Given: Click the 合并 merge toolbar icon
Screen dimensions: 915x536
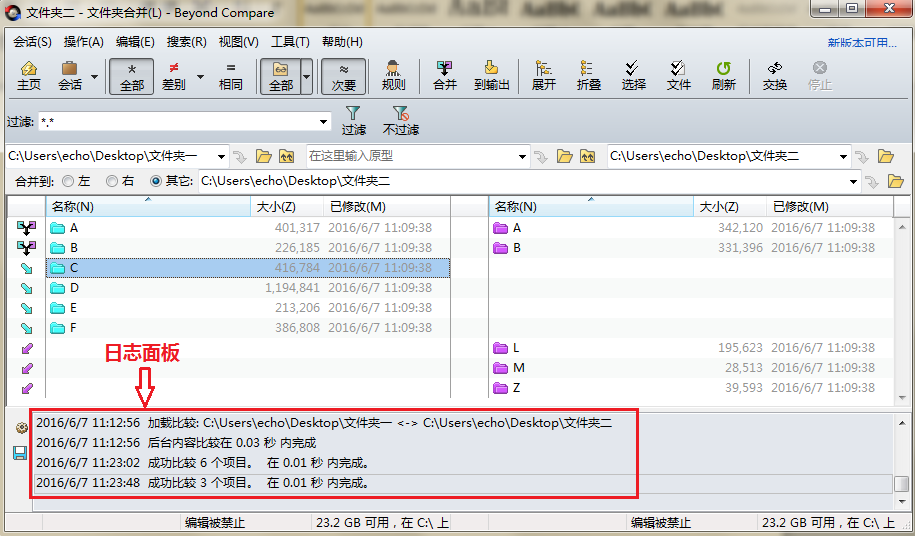Looking at the screenshot, I should (445, 76).
